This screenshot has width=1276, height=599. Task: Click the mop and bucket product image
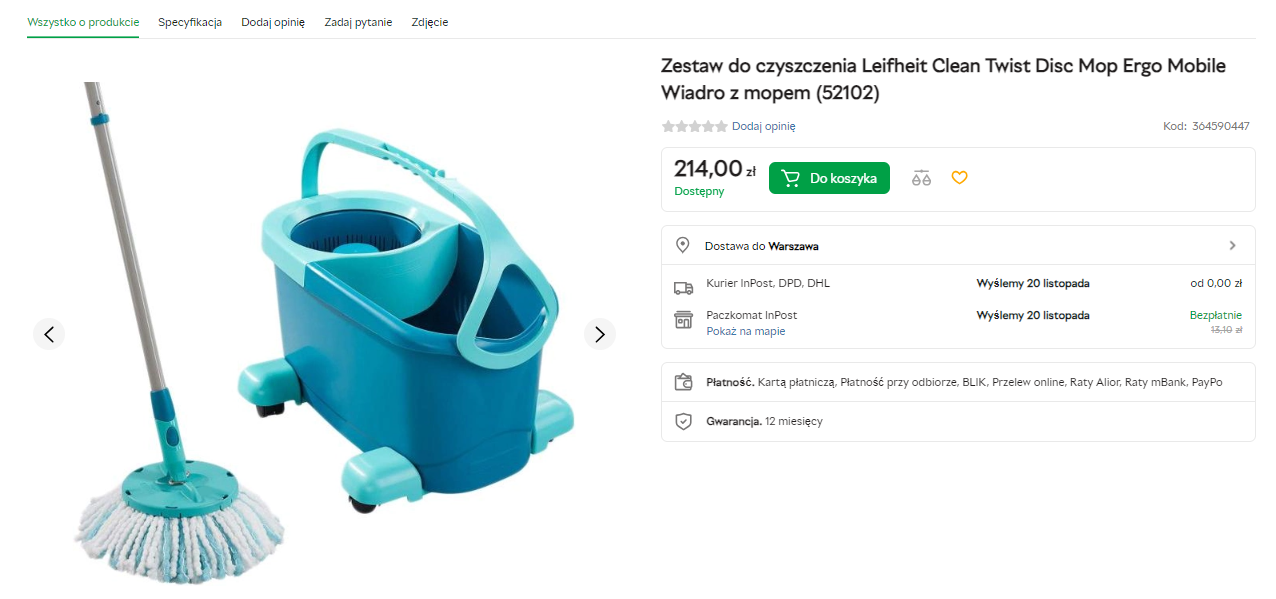(x=325, y=330)
